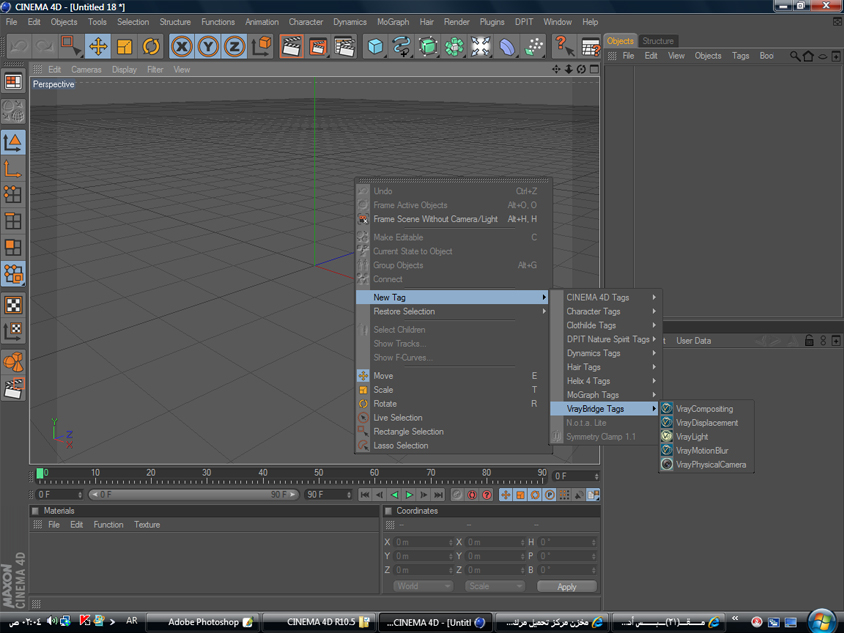The width and height of the screenshot is (844, 633).
Task: Select Use Polygon tool in left palette
Action: pos(13,248)
